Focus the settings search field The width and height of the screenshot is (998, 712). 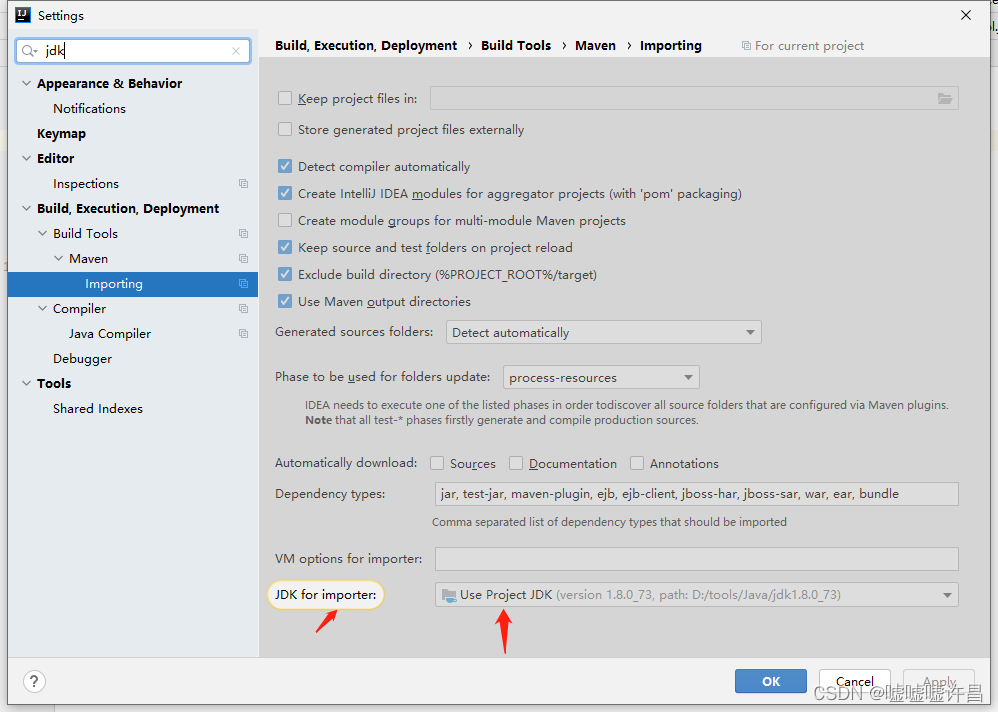(x=133, y=51)
